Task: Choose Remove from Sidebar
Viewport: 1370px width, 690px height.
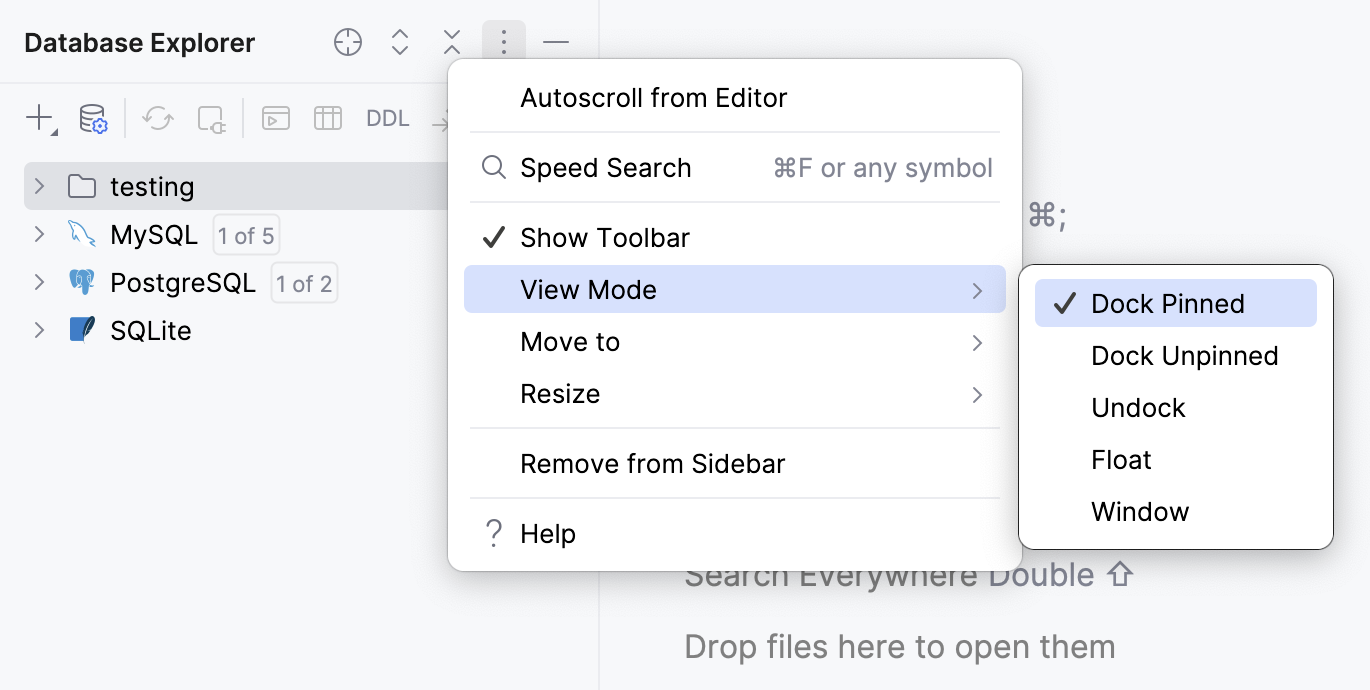Action: 652,463
